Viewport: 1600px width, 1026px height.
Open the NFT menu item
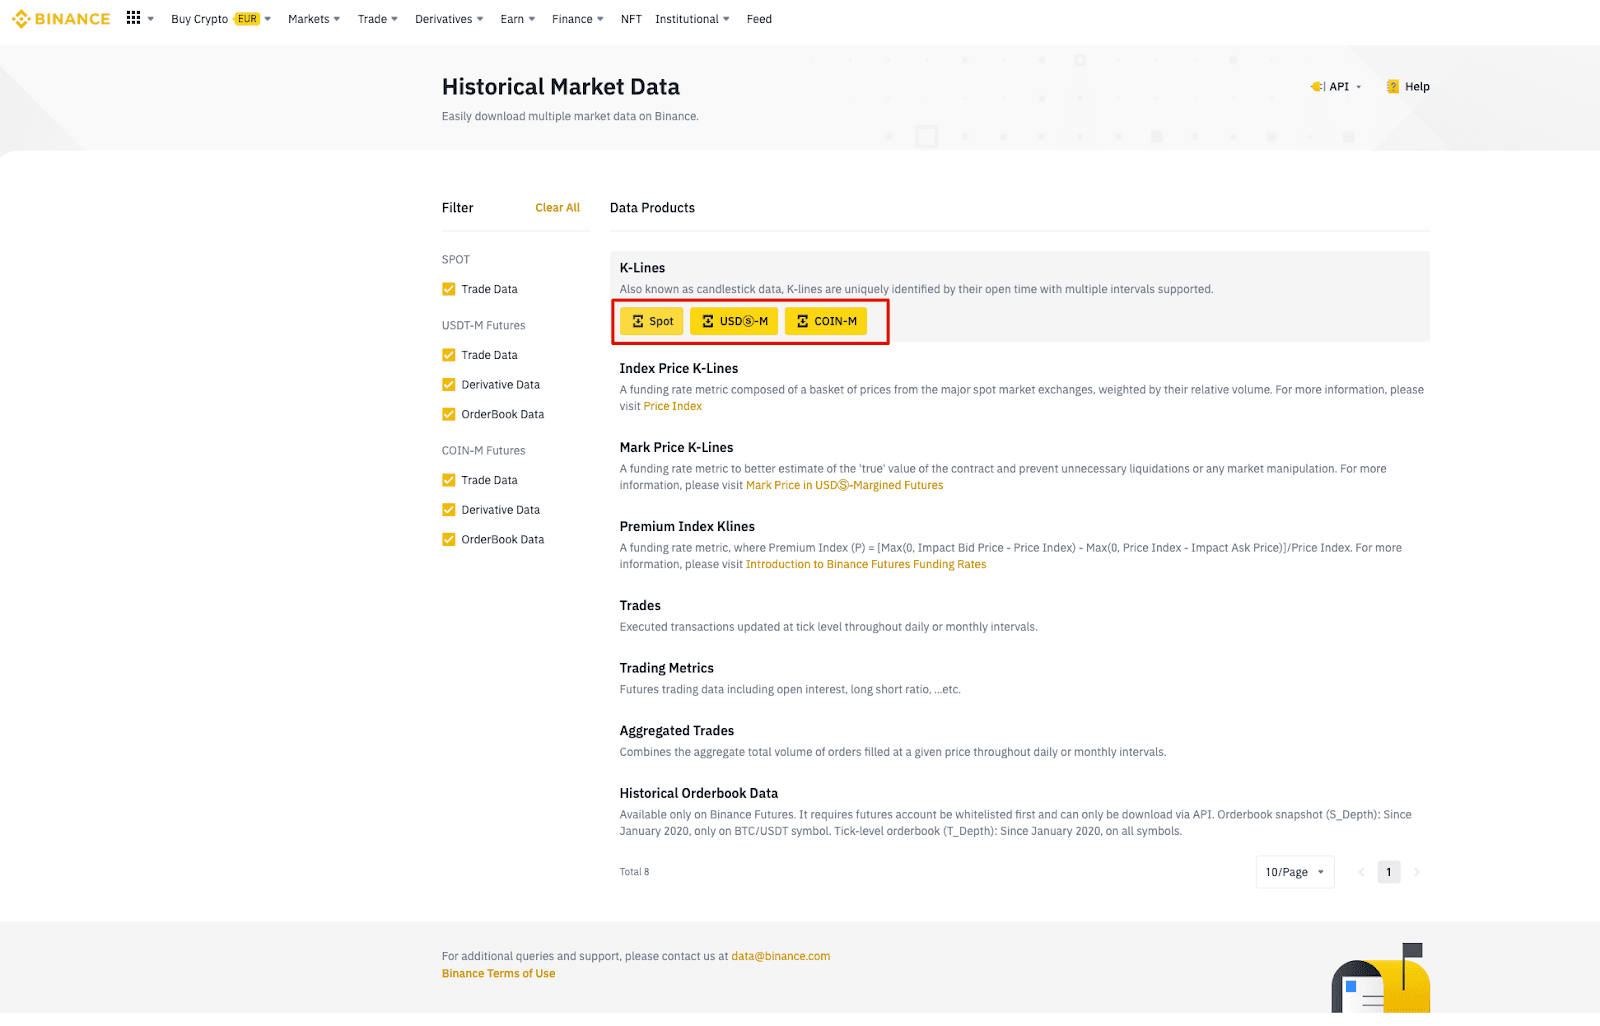click(631, 19)
